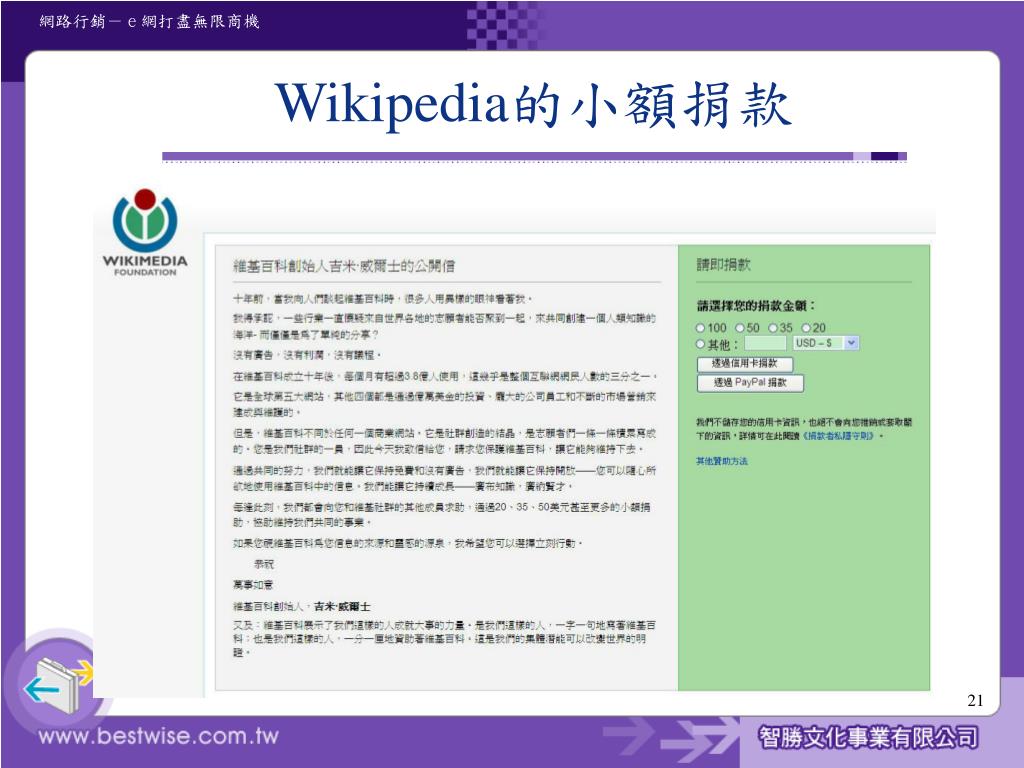Select the 100 donation amount radio button
Viewport: 1024px width, 768px height.
700,328
